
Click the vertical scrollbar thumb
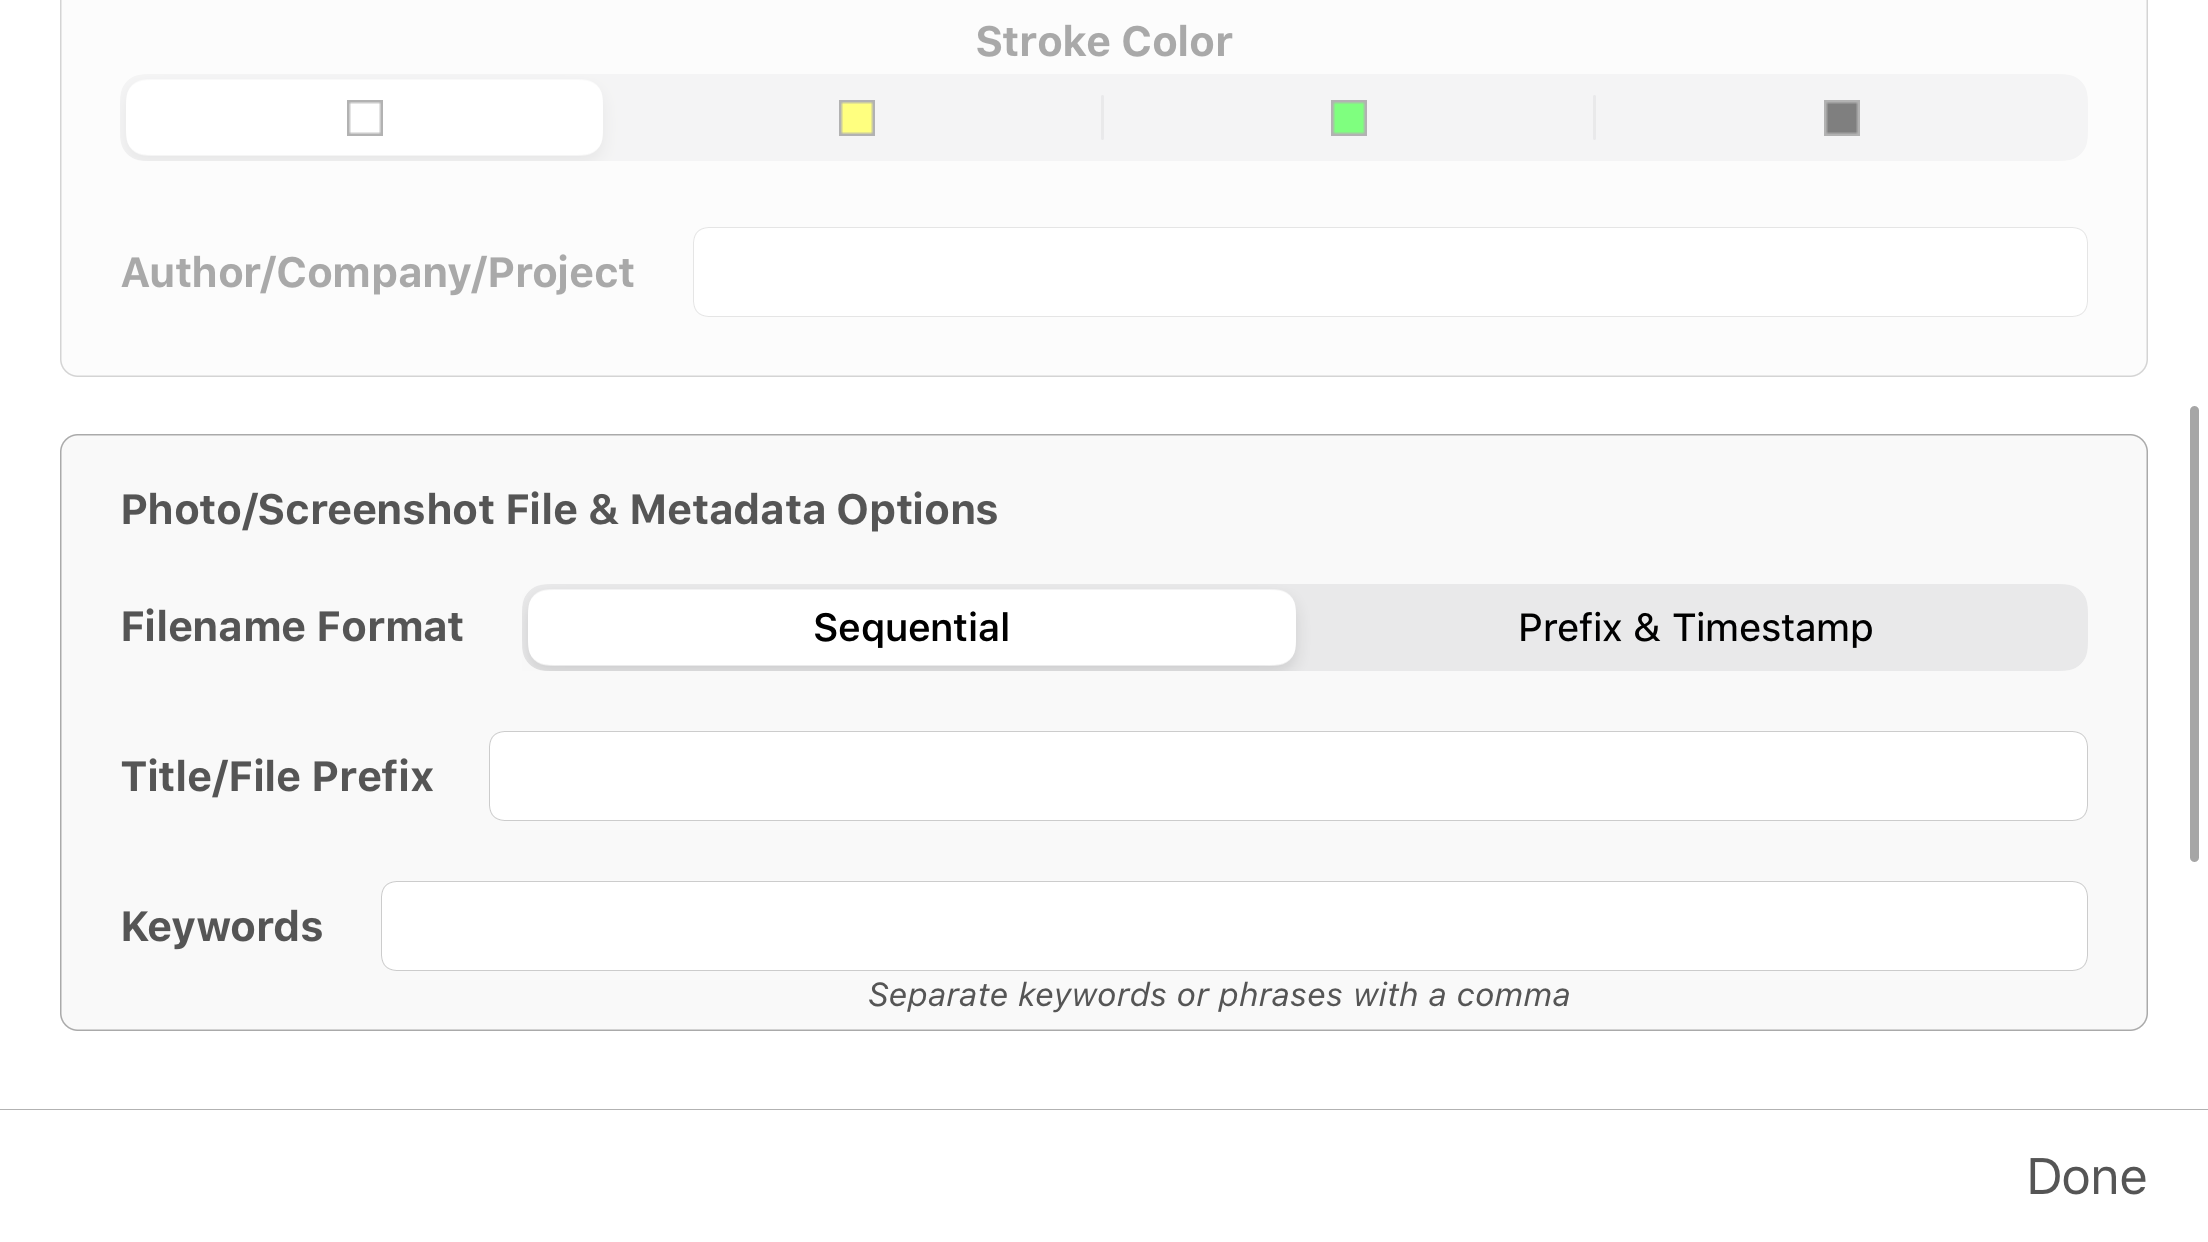[x=2194, y=633]
